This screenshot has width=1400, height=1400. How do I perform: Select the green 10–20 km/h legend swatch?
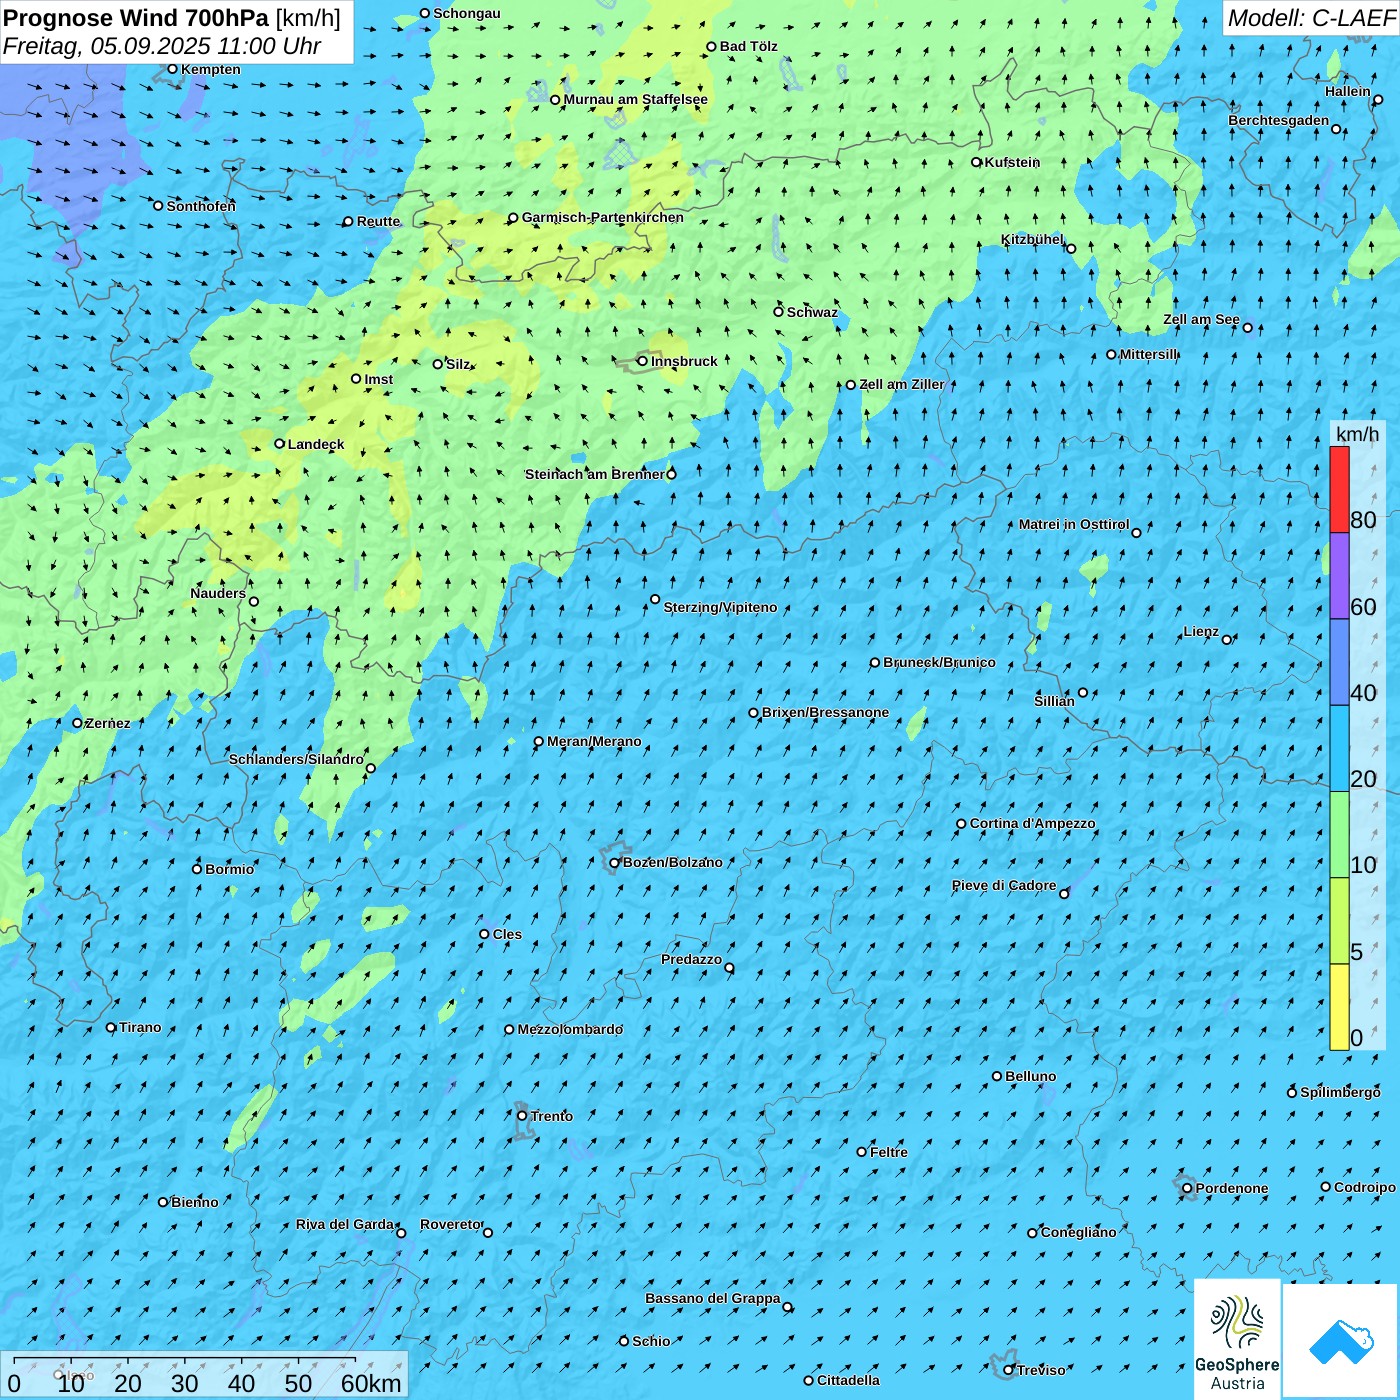coord(1339,835)
